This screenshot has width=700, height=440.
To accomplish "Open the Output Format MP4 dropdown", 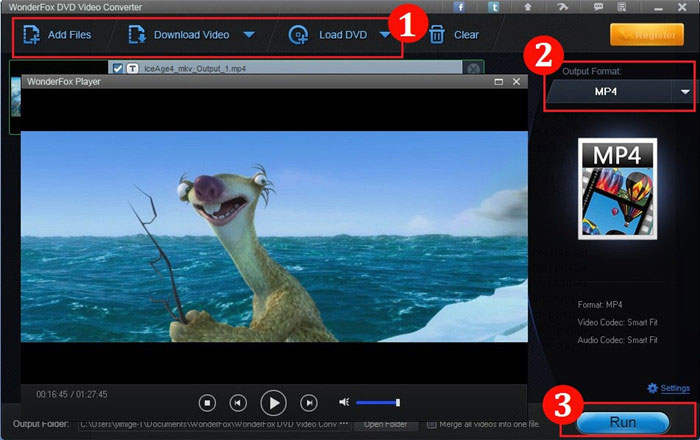I will click(x=621, y=91).
